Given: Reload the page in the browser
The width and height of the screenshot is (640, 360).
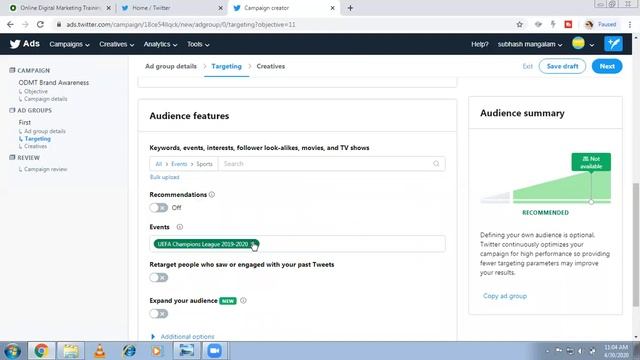Looking at the screenshot, I should (40, 24).
